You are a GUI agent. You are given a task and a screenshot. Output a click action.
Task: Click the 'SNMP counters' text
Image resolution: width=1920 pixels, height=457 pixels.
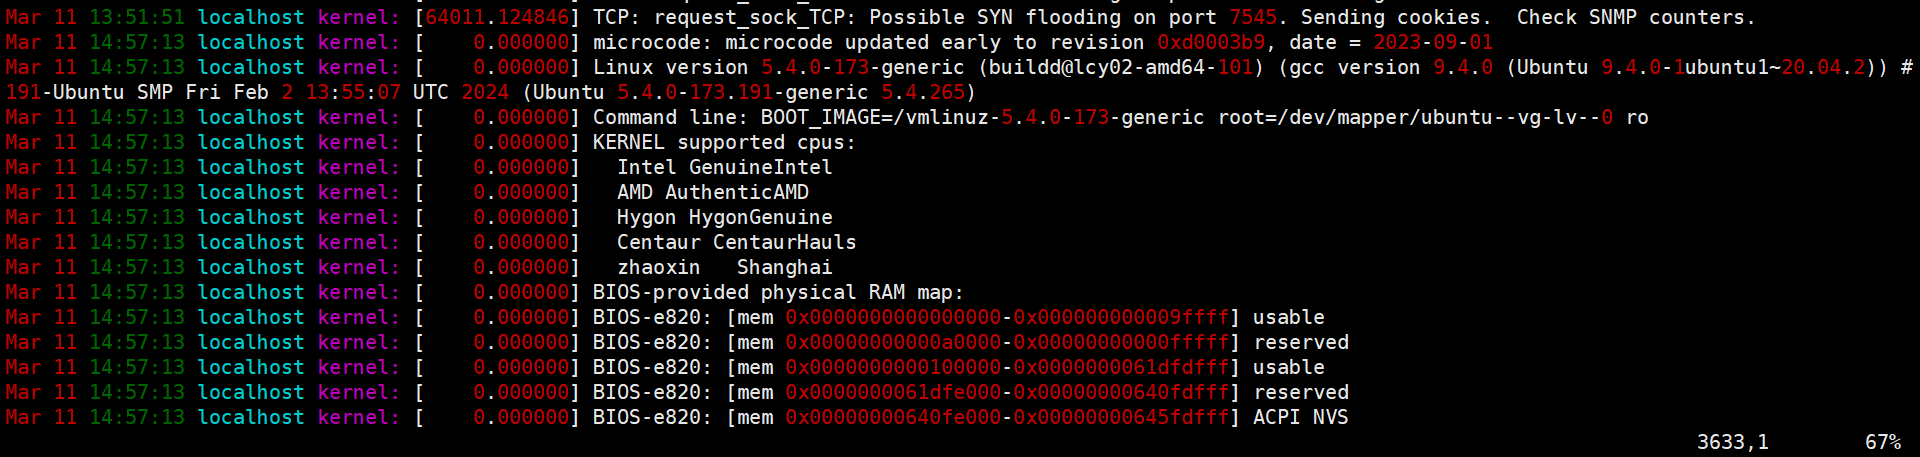click(1684, 17)
